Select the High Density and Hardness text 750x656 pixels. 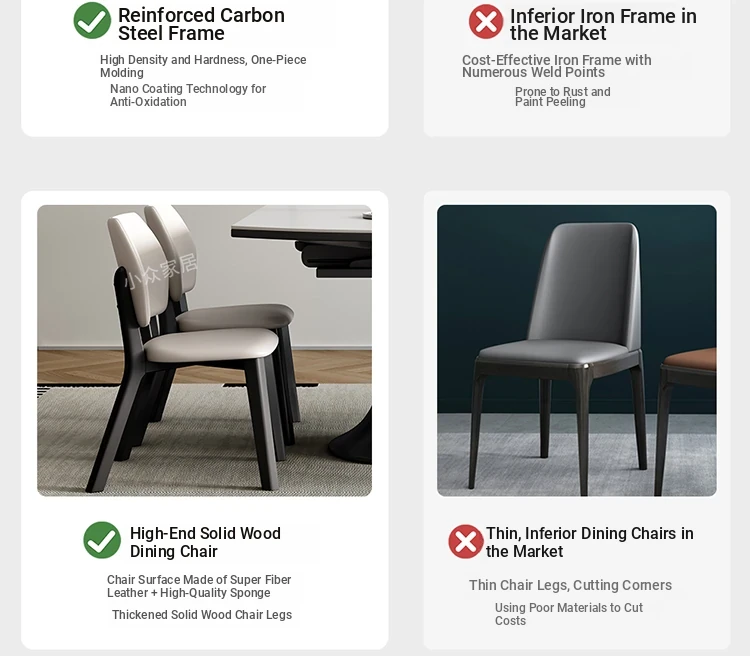(203, 66)
